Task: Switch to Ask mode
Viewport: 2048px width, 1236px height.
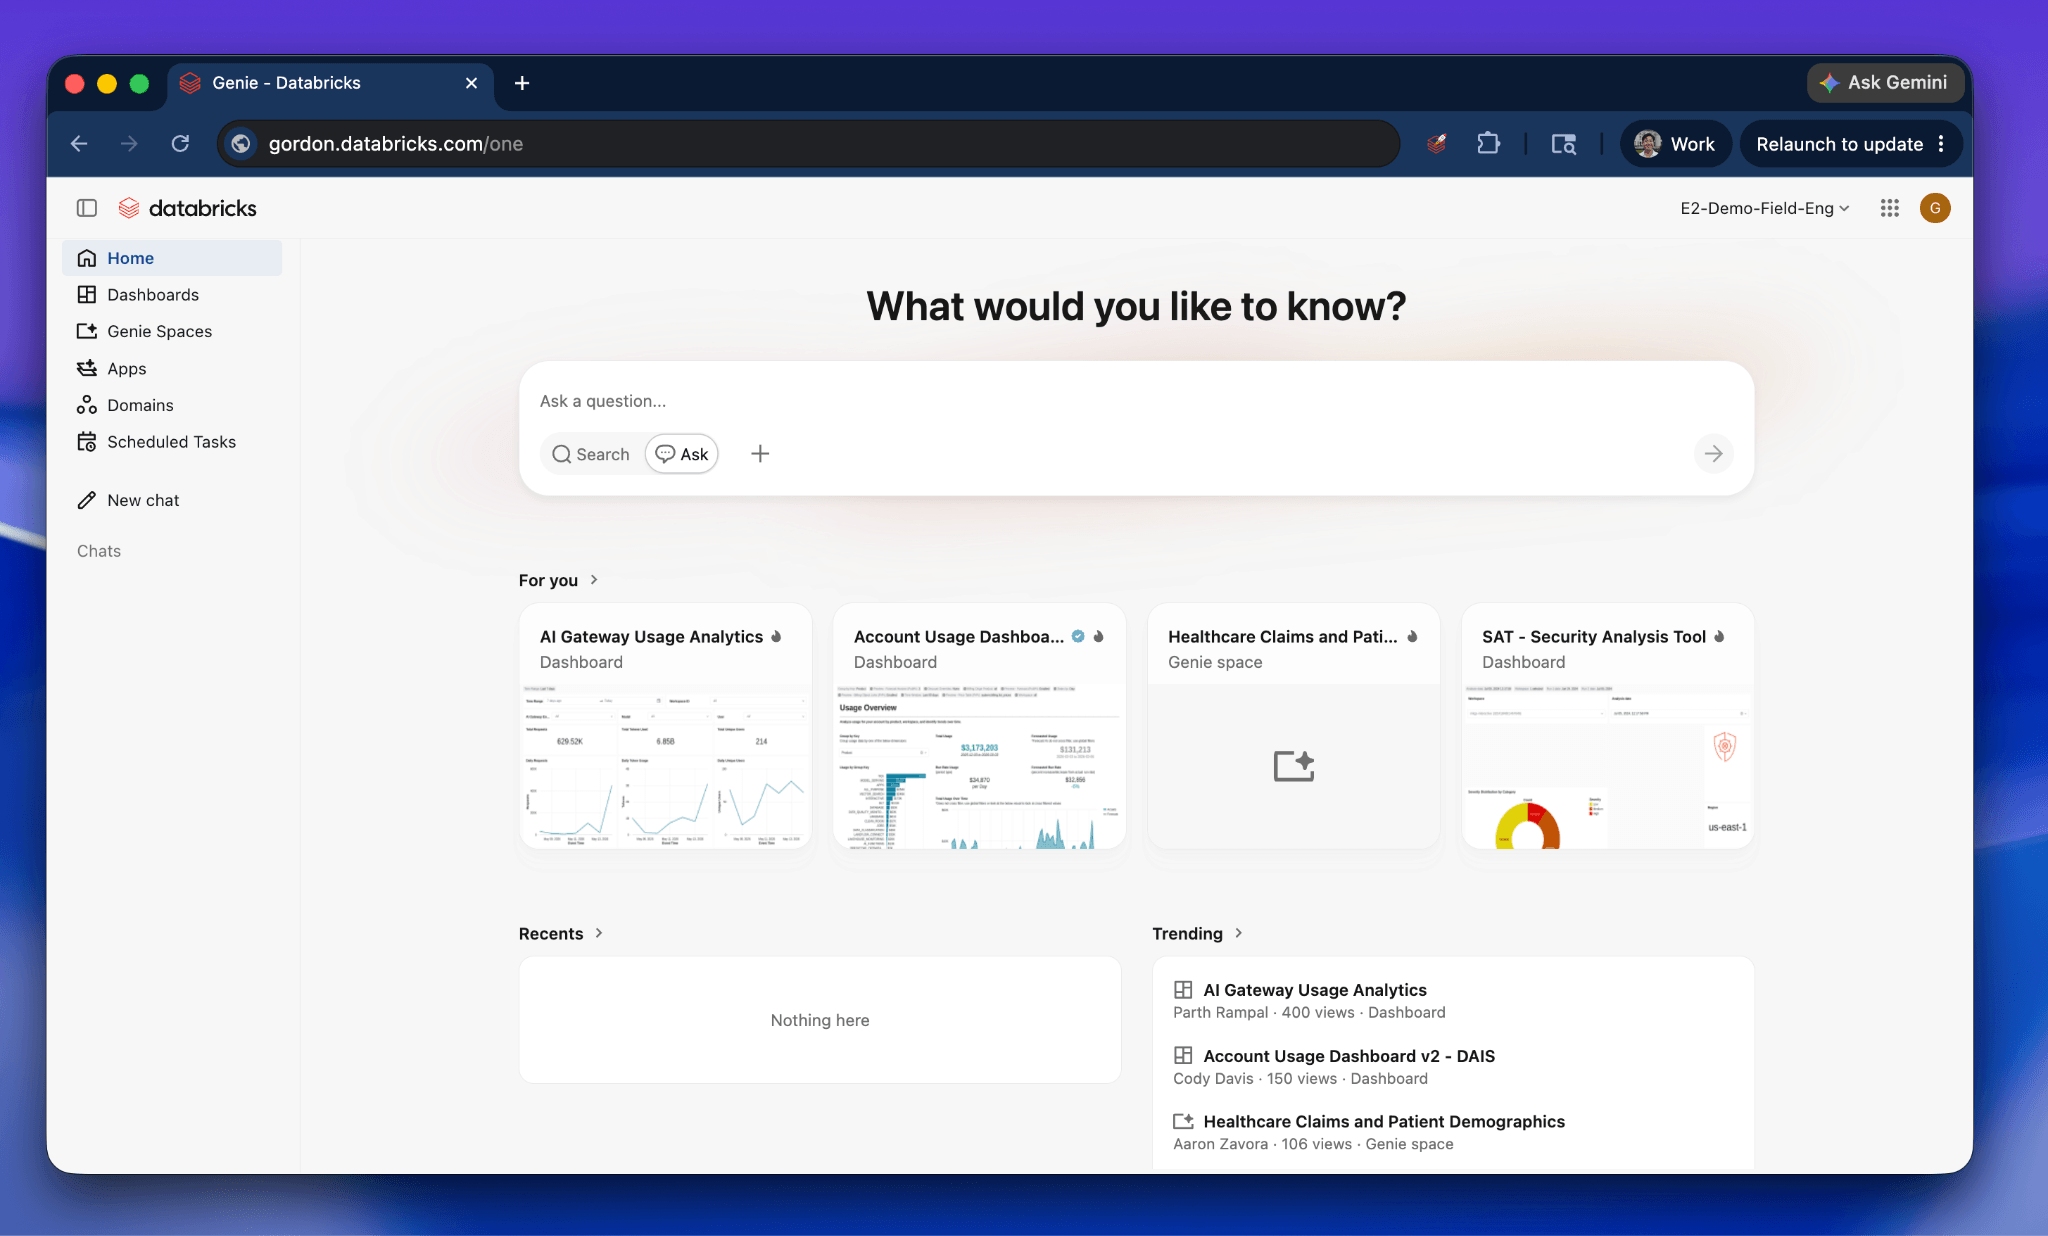Action: click(x=682, y=454)
